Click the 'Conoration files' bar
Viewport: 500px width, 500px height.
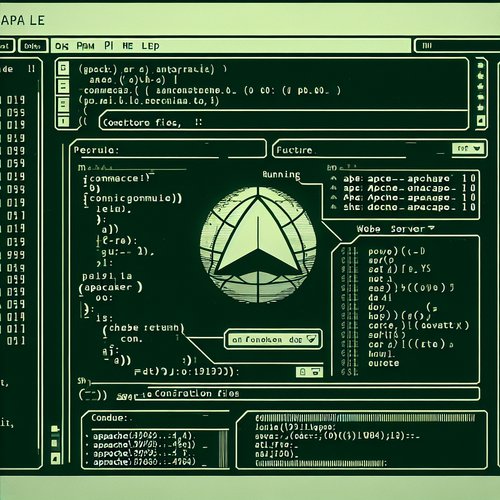point(307,394)
